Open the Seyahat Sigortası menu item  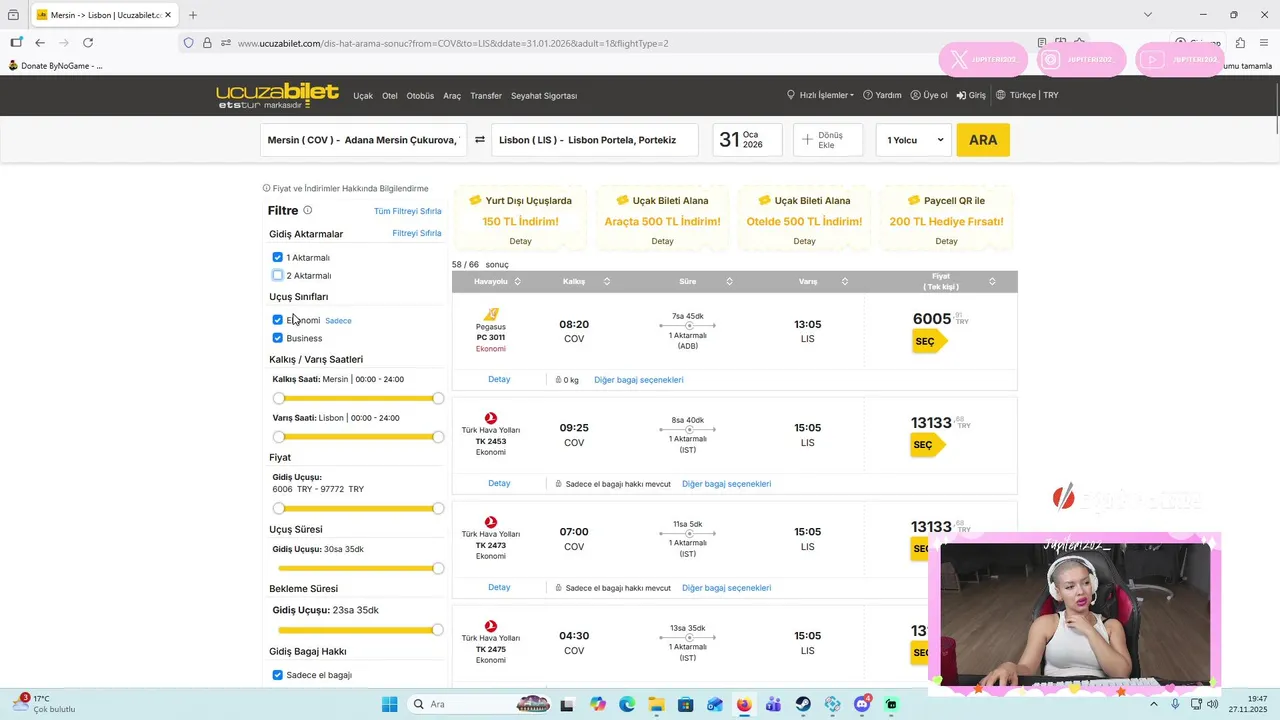click(x=544, y=96)
